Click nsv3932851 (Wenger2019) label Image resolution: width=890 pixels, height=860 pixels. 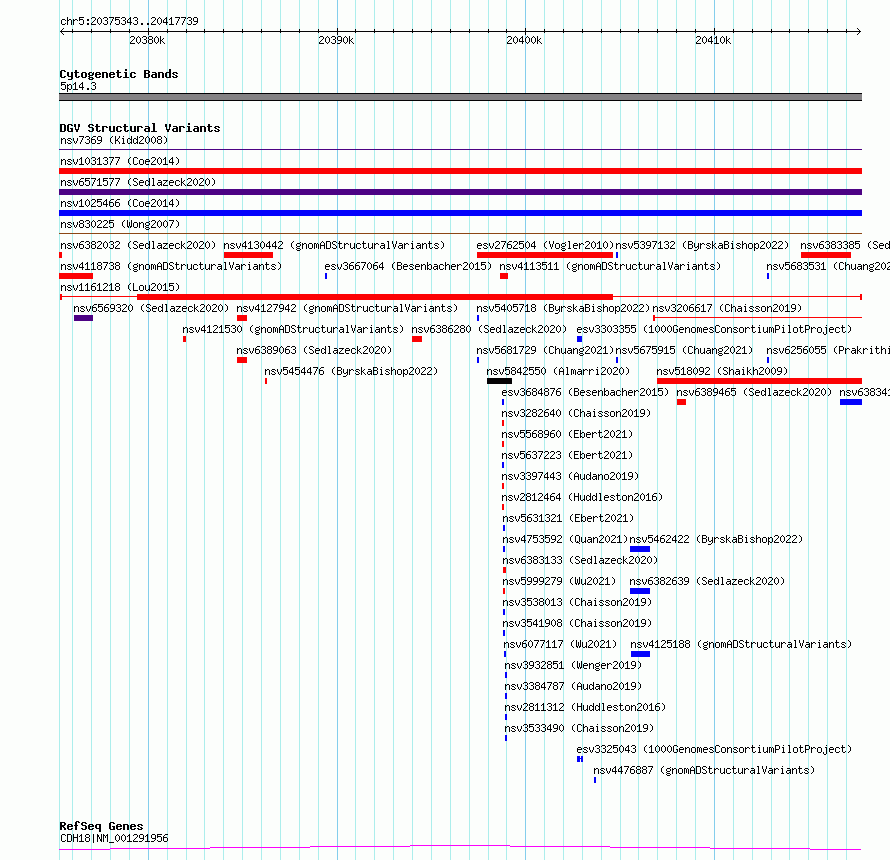[573, 665]
